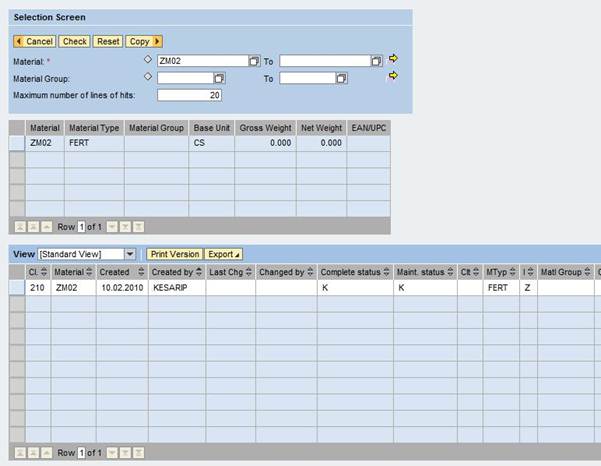Go to previous row in upper table pager
The image size is (601, 466).
click(x=46, y=227)
